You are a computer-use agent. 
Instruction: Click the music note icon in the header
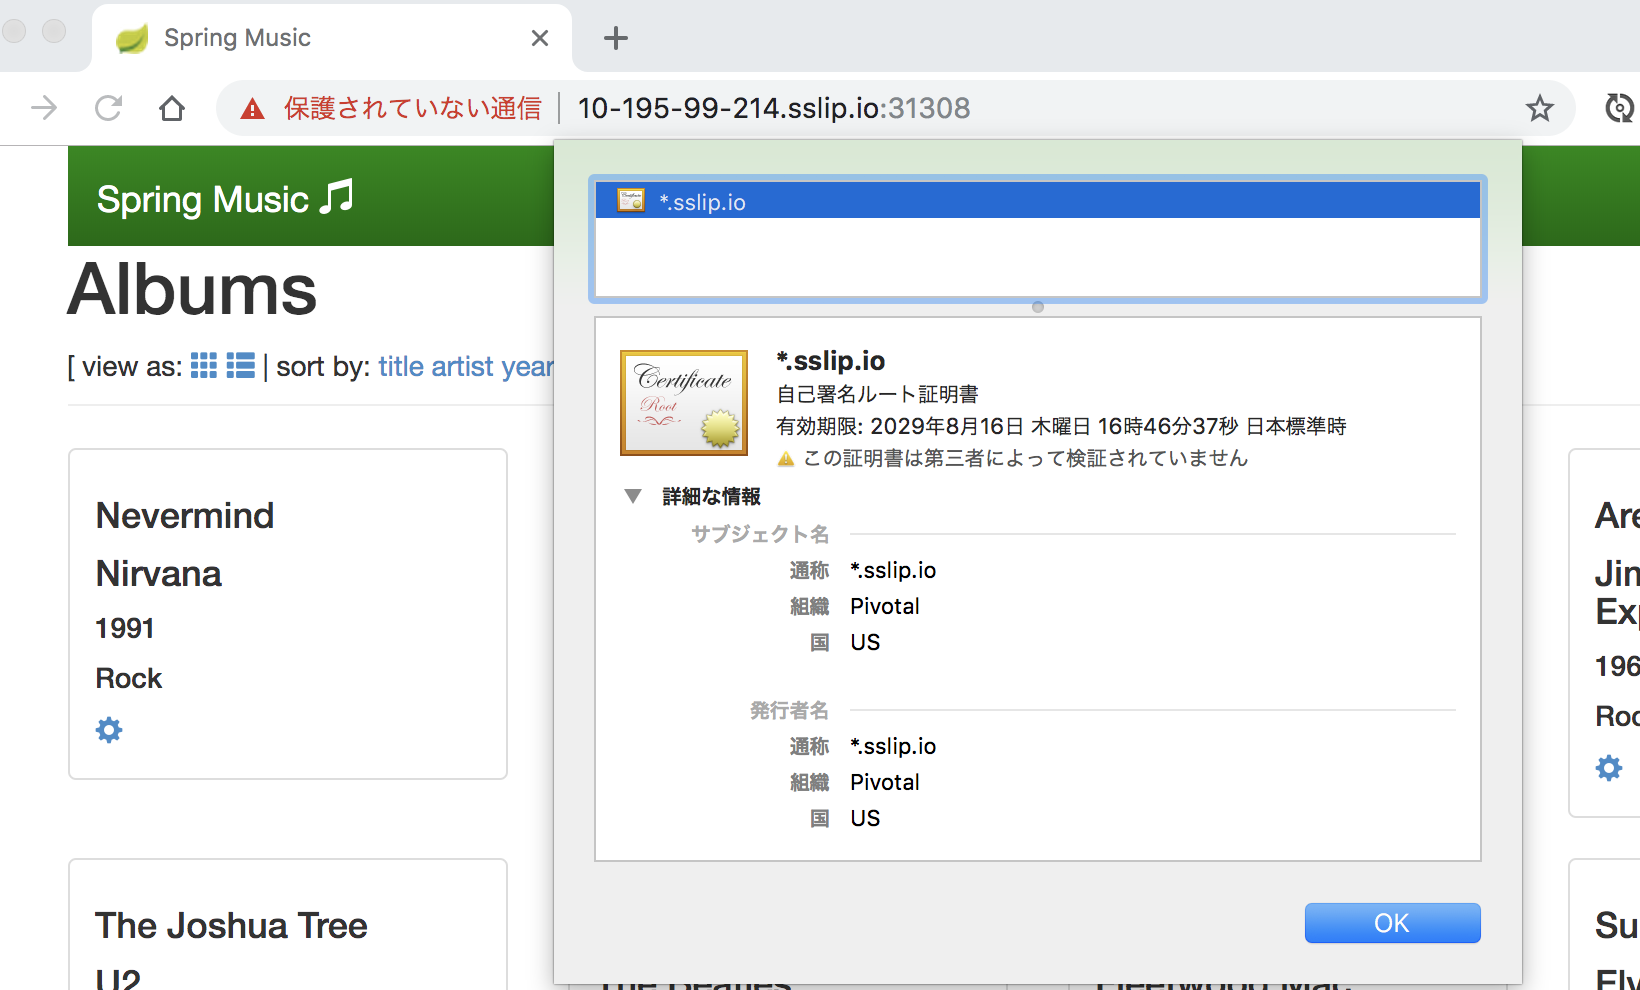tap(337, 197)
